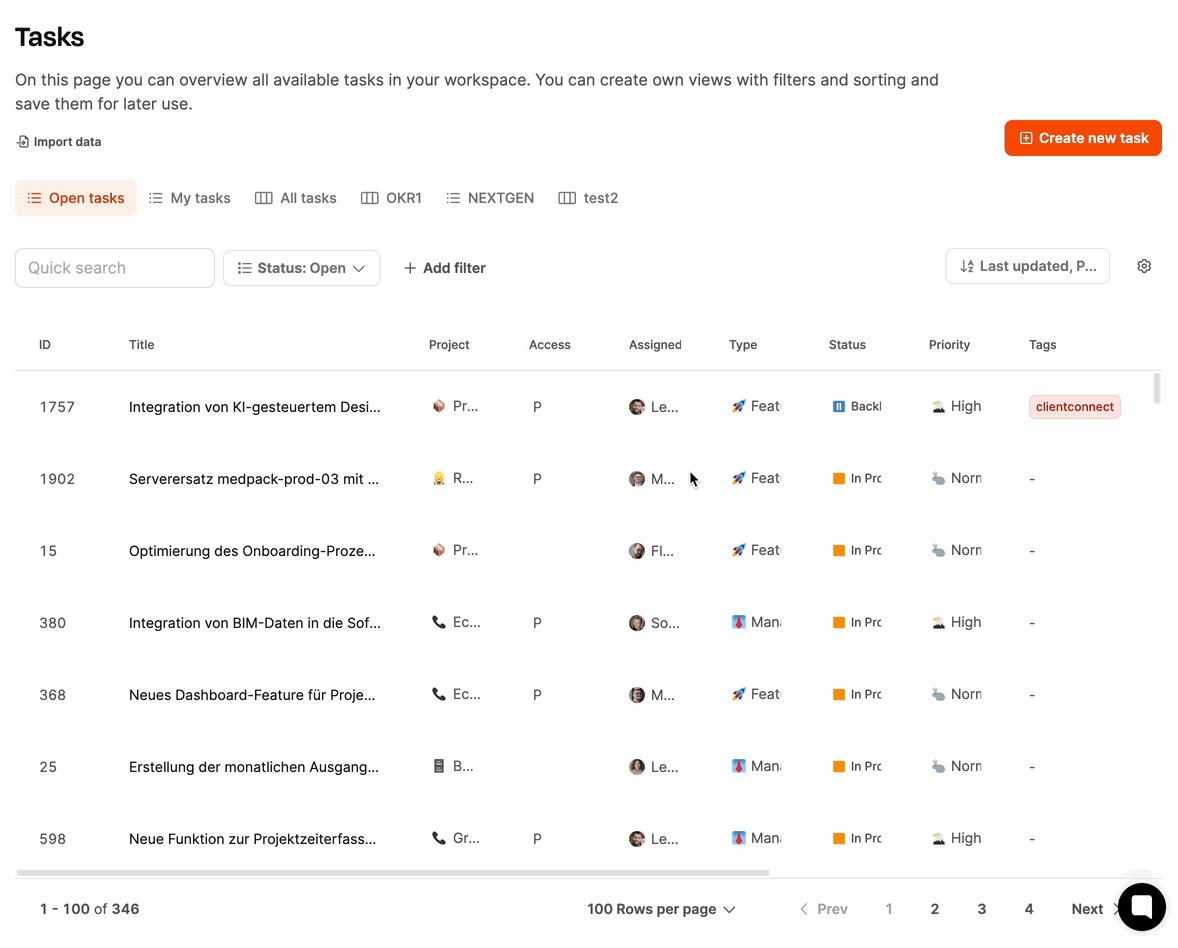Screen dimensions: 1178x948
Task: Click the orange status square for task 1902
Action: (x=839, y=478)
